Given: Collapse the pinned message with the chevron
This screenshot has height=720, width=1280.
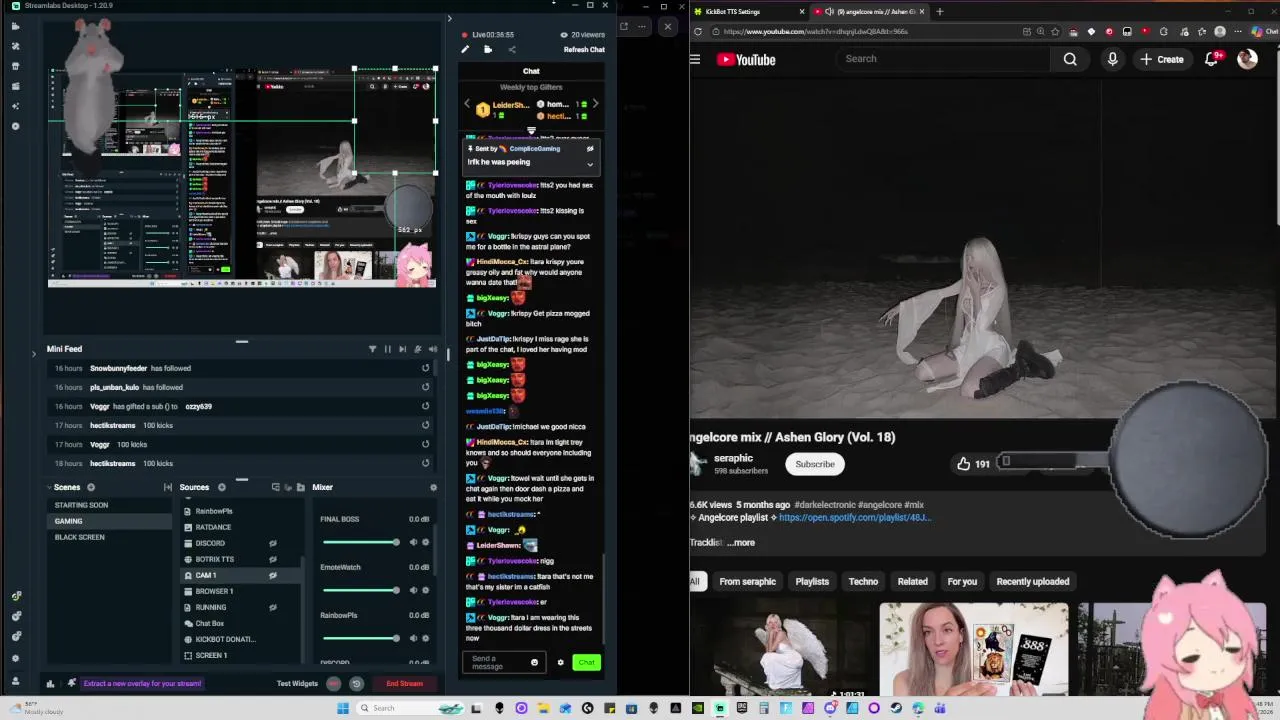Looking at the screenshot, I should coord(590,165).
